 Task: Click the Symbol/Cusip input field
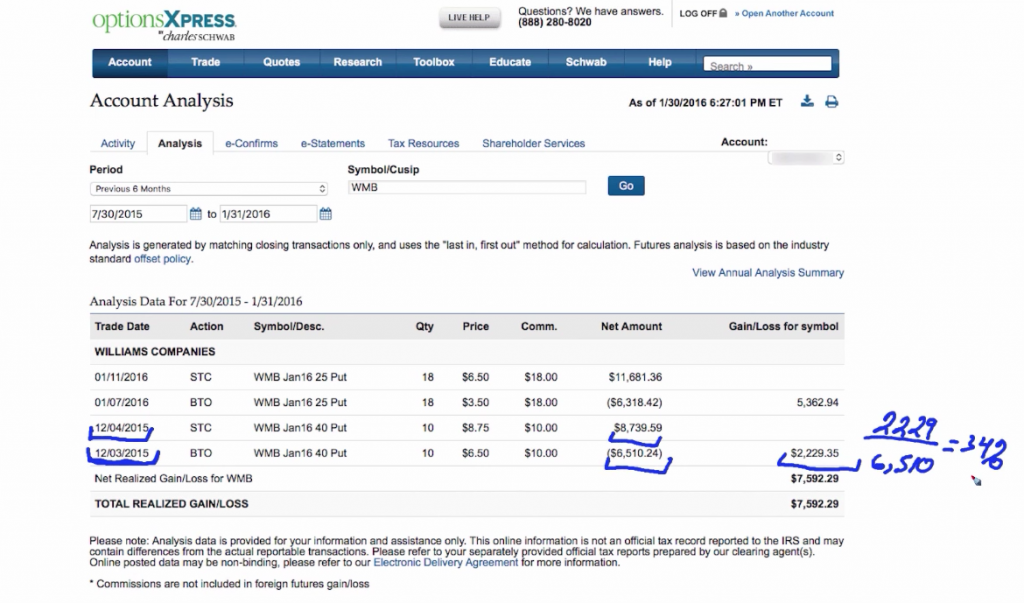coord(467,187)
